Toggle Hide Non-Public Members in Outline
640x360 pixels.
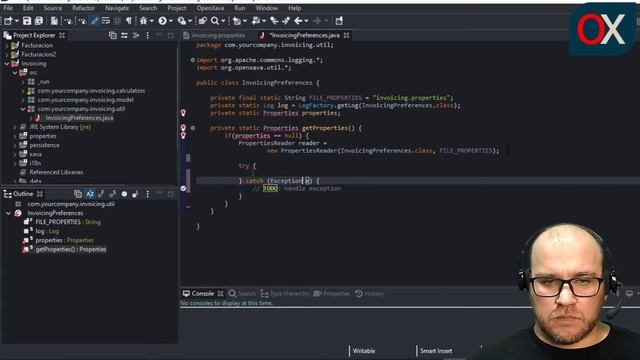click(x=124, y=194)
